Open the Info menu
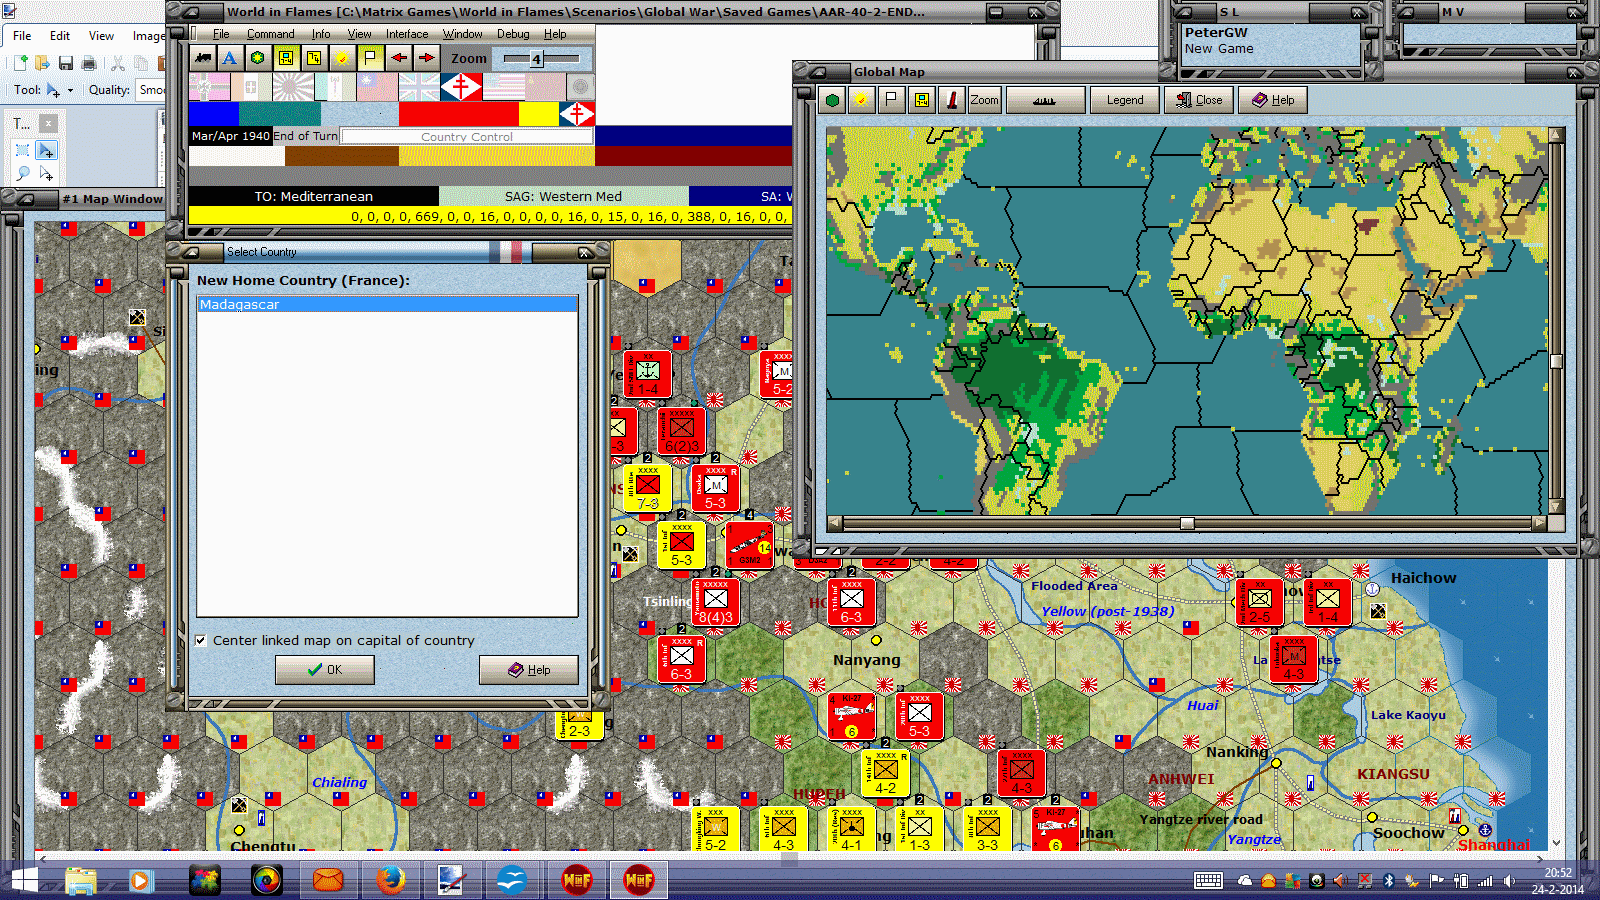The width and height of the screenshot is (1600, 900). pyautogui.click(x=320, y=34)
